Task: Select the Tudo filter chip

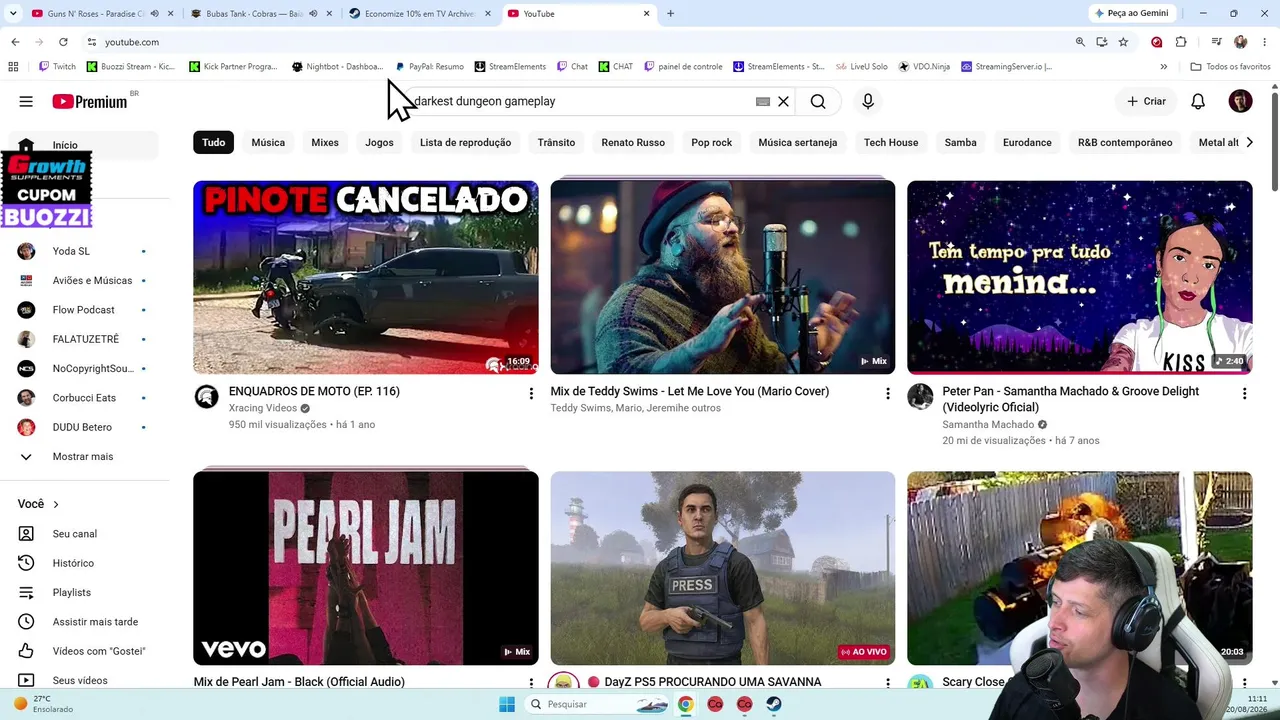Action: (x=214, y=142)
